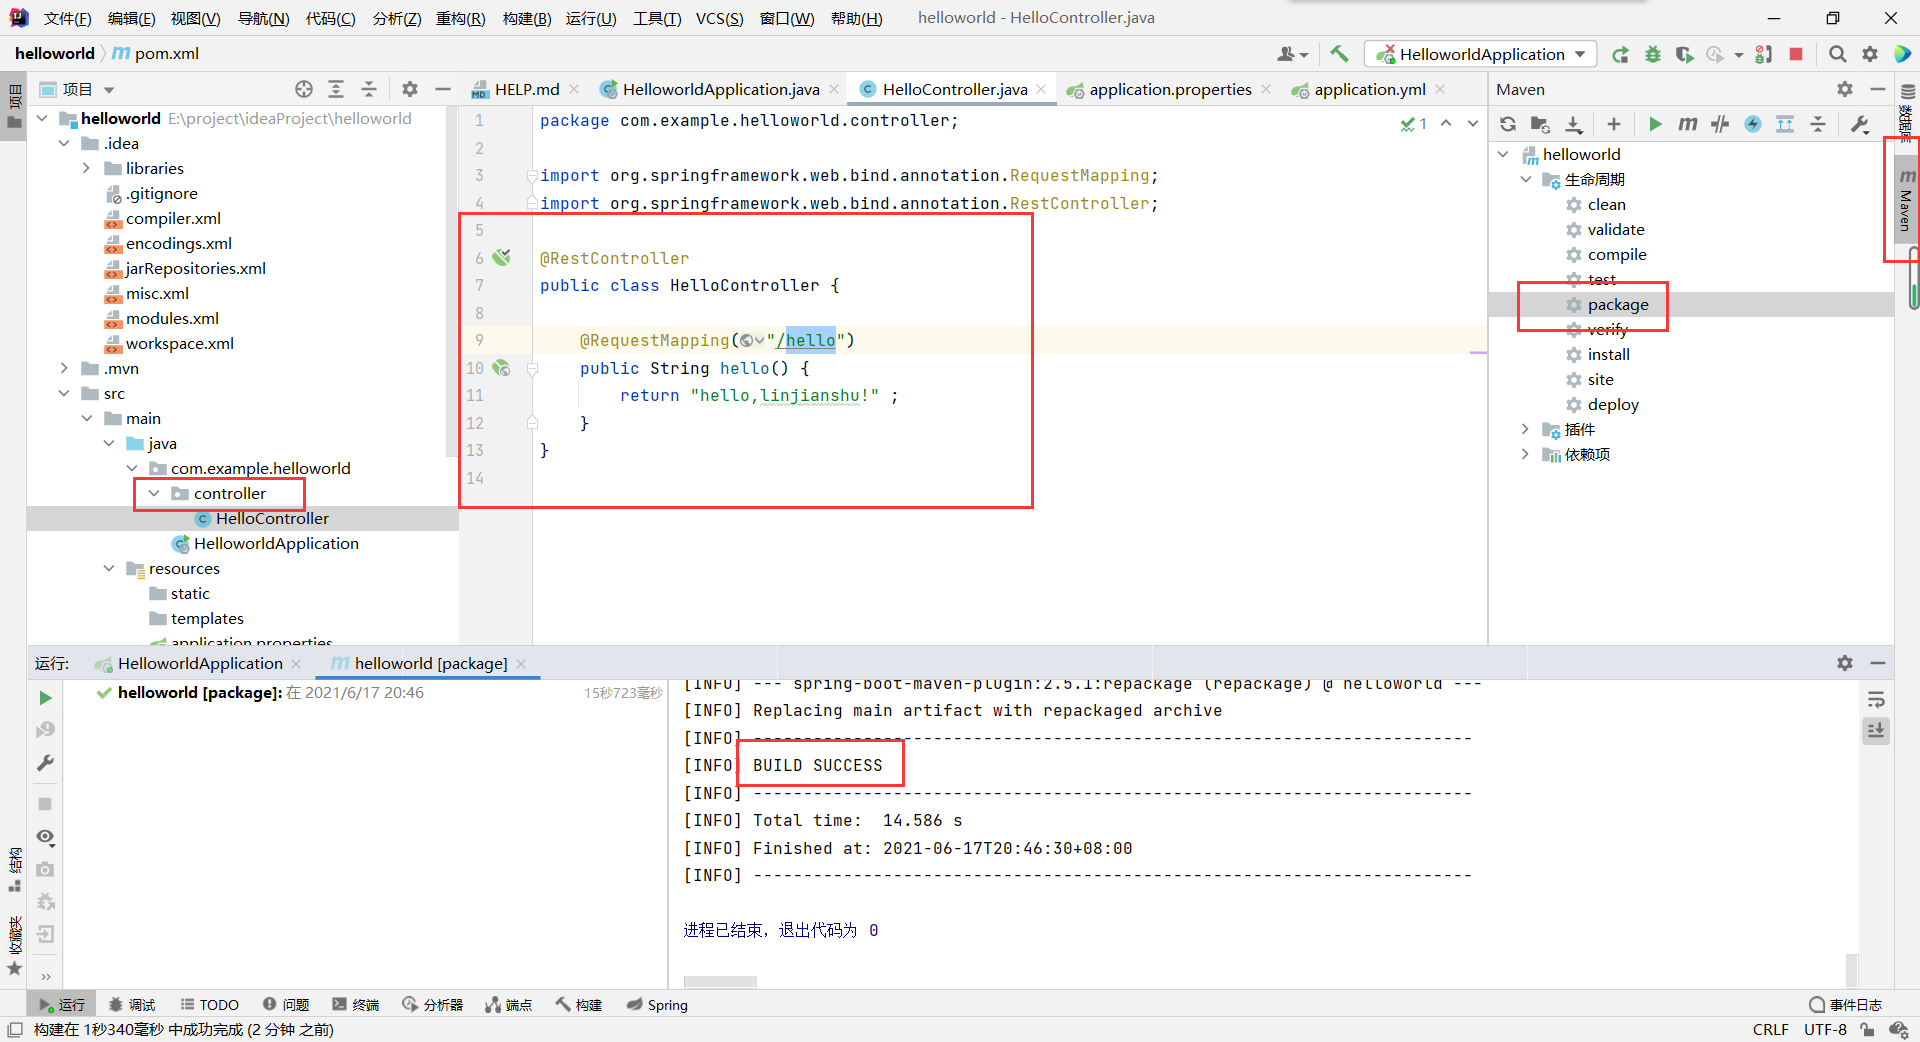Run the selected Maven build
This screenshot has width=1920, height=1042.
point(1655,124)
